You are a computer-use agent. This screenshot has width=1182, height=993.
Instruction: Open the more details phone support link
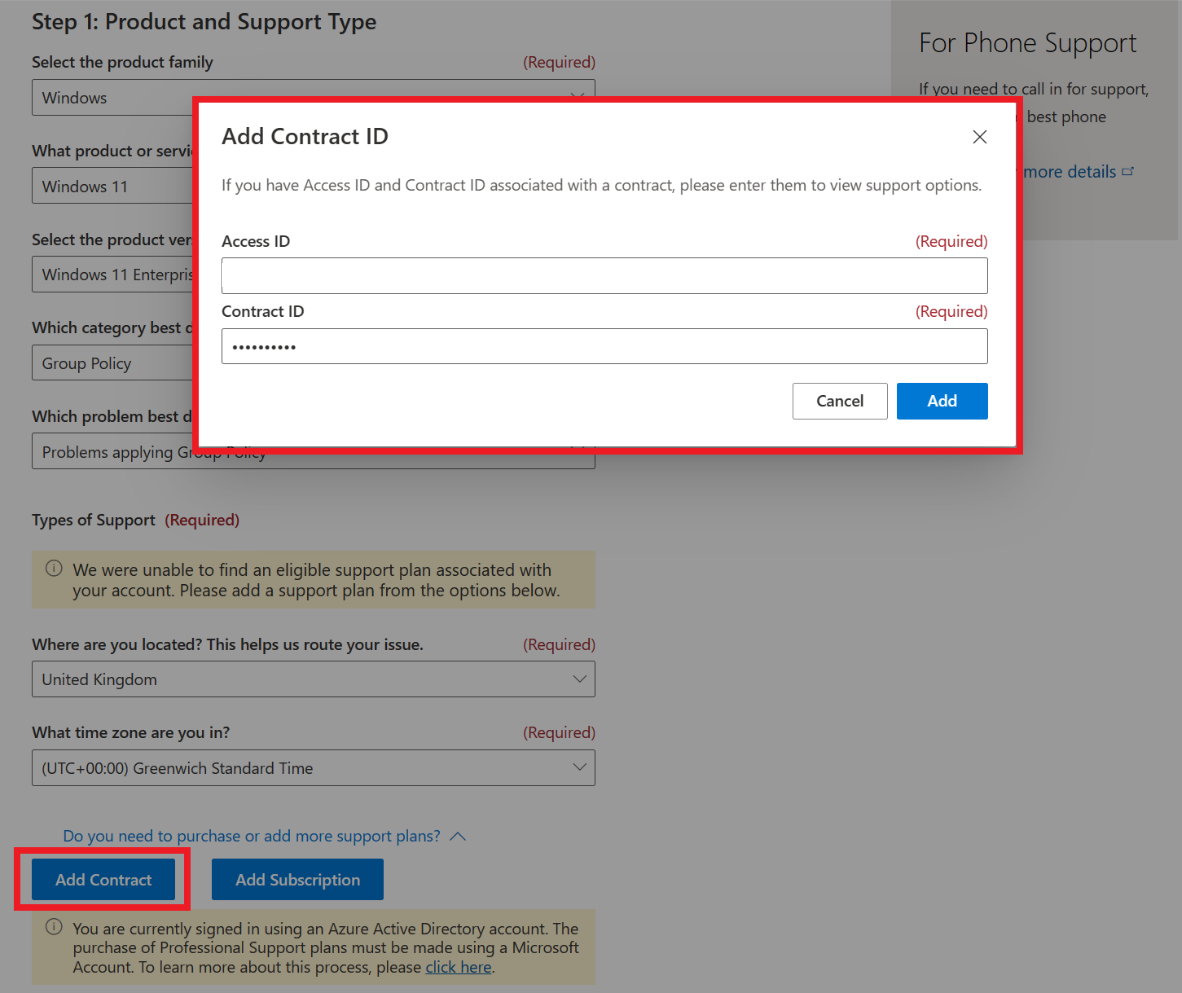1069,172
